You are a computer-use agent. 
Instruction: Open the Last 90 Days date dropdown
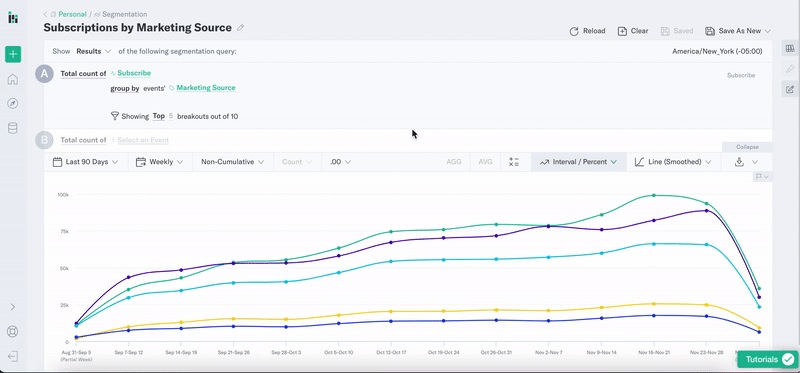[x=86, y=162]
